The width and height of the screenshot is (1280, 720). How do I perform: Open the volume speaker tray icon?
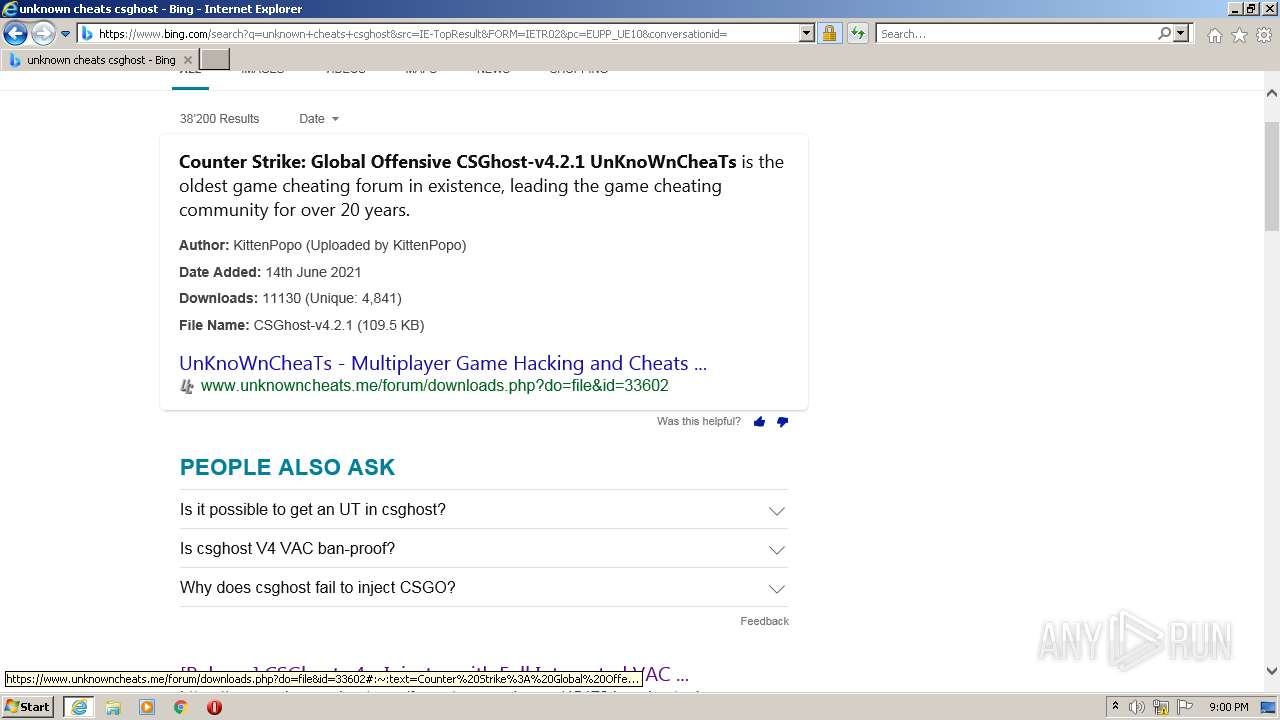pyautogui.click(x=1137, y=707)
